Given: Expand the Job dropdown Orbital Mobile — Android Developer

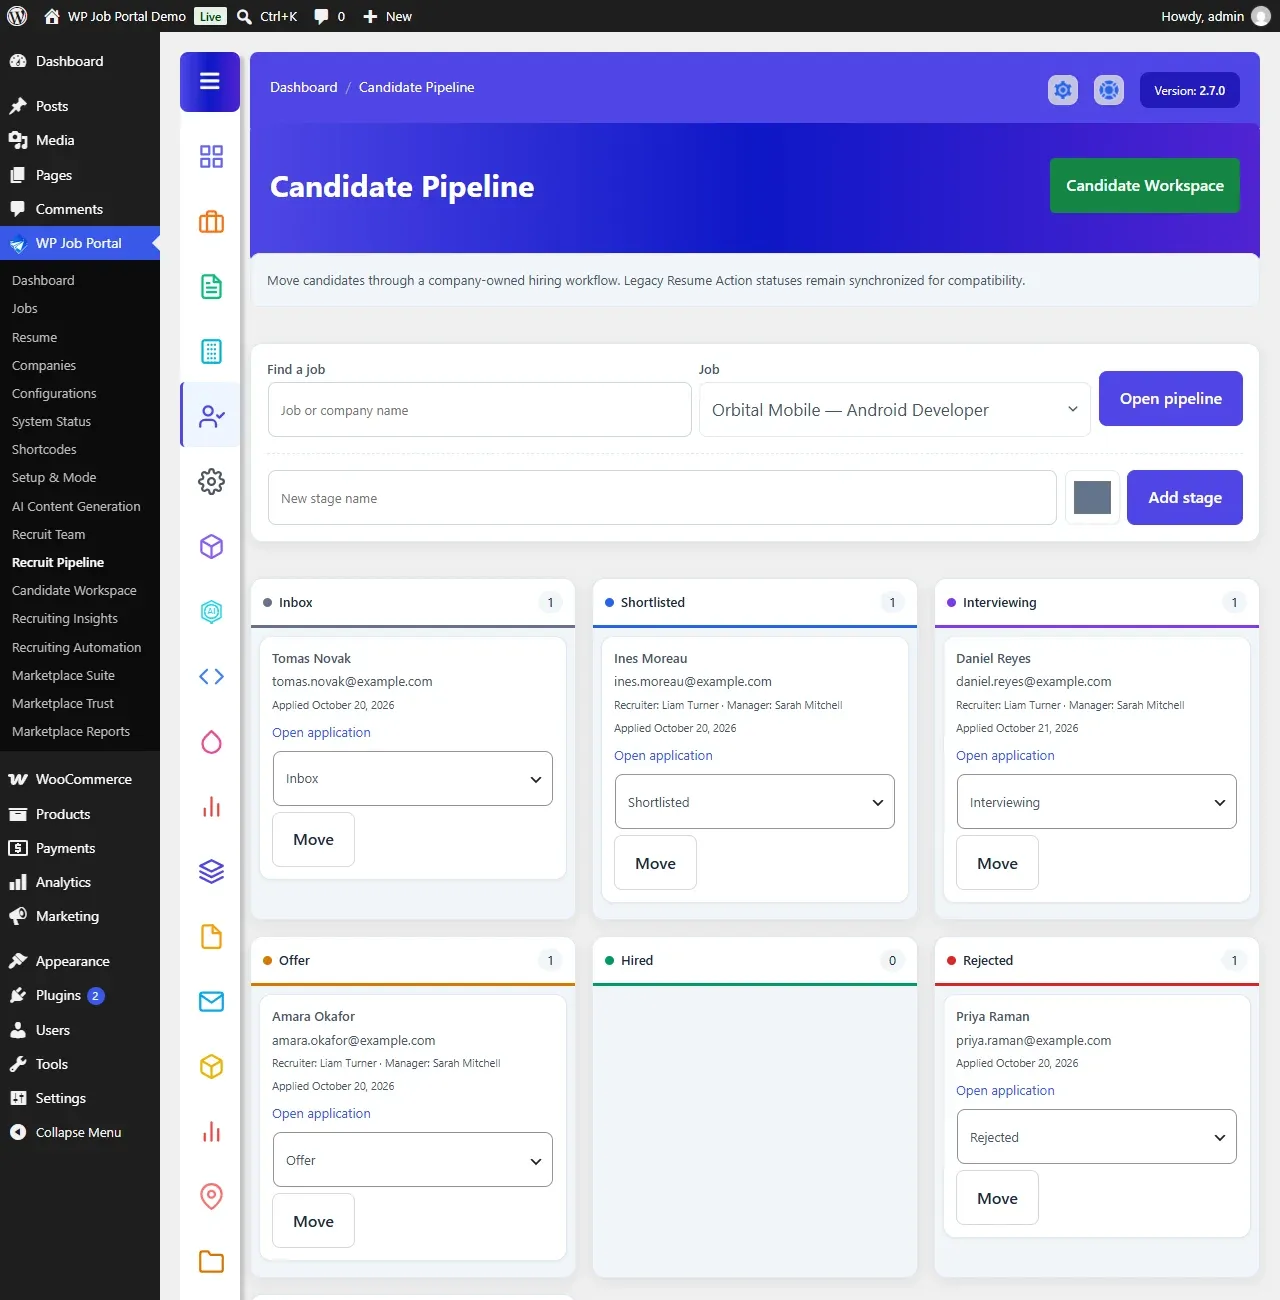Looking at the screenshot, I should click(x=895, y=410).
